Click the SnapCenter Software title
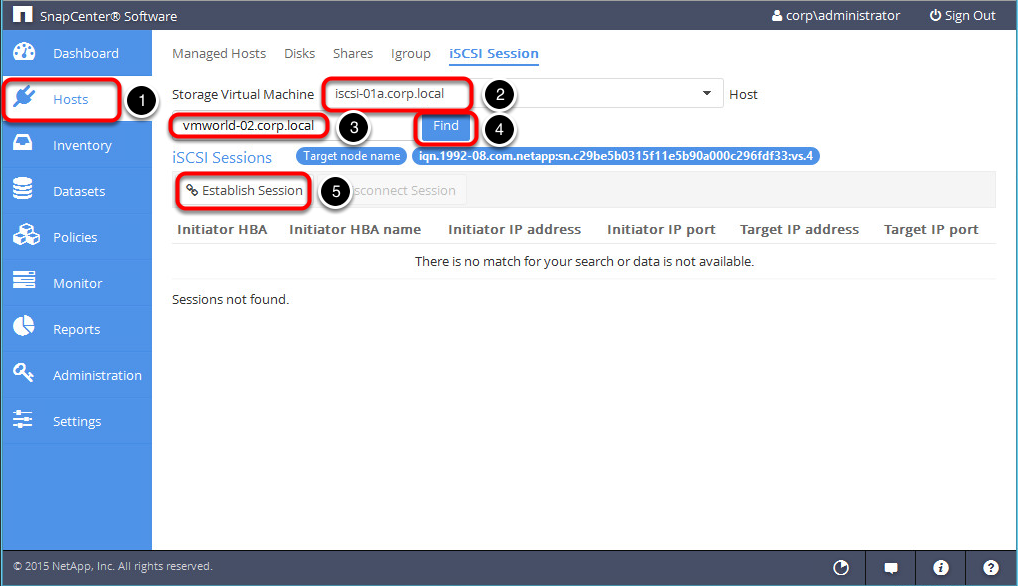This screenshot has width=1018, height=586. pyautogui.click(x=108, y=16)
